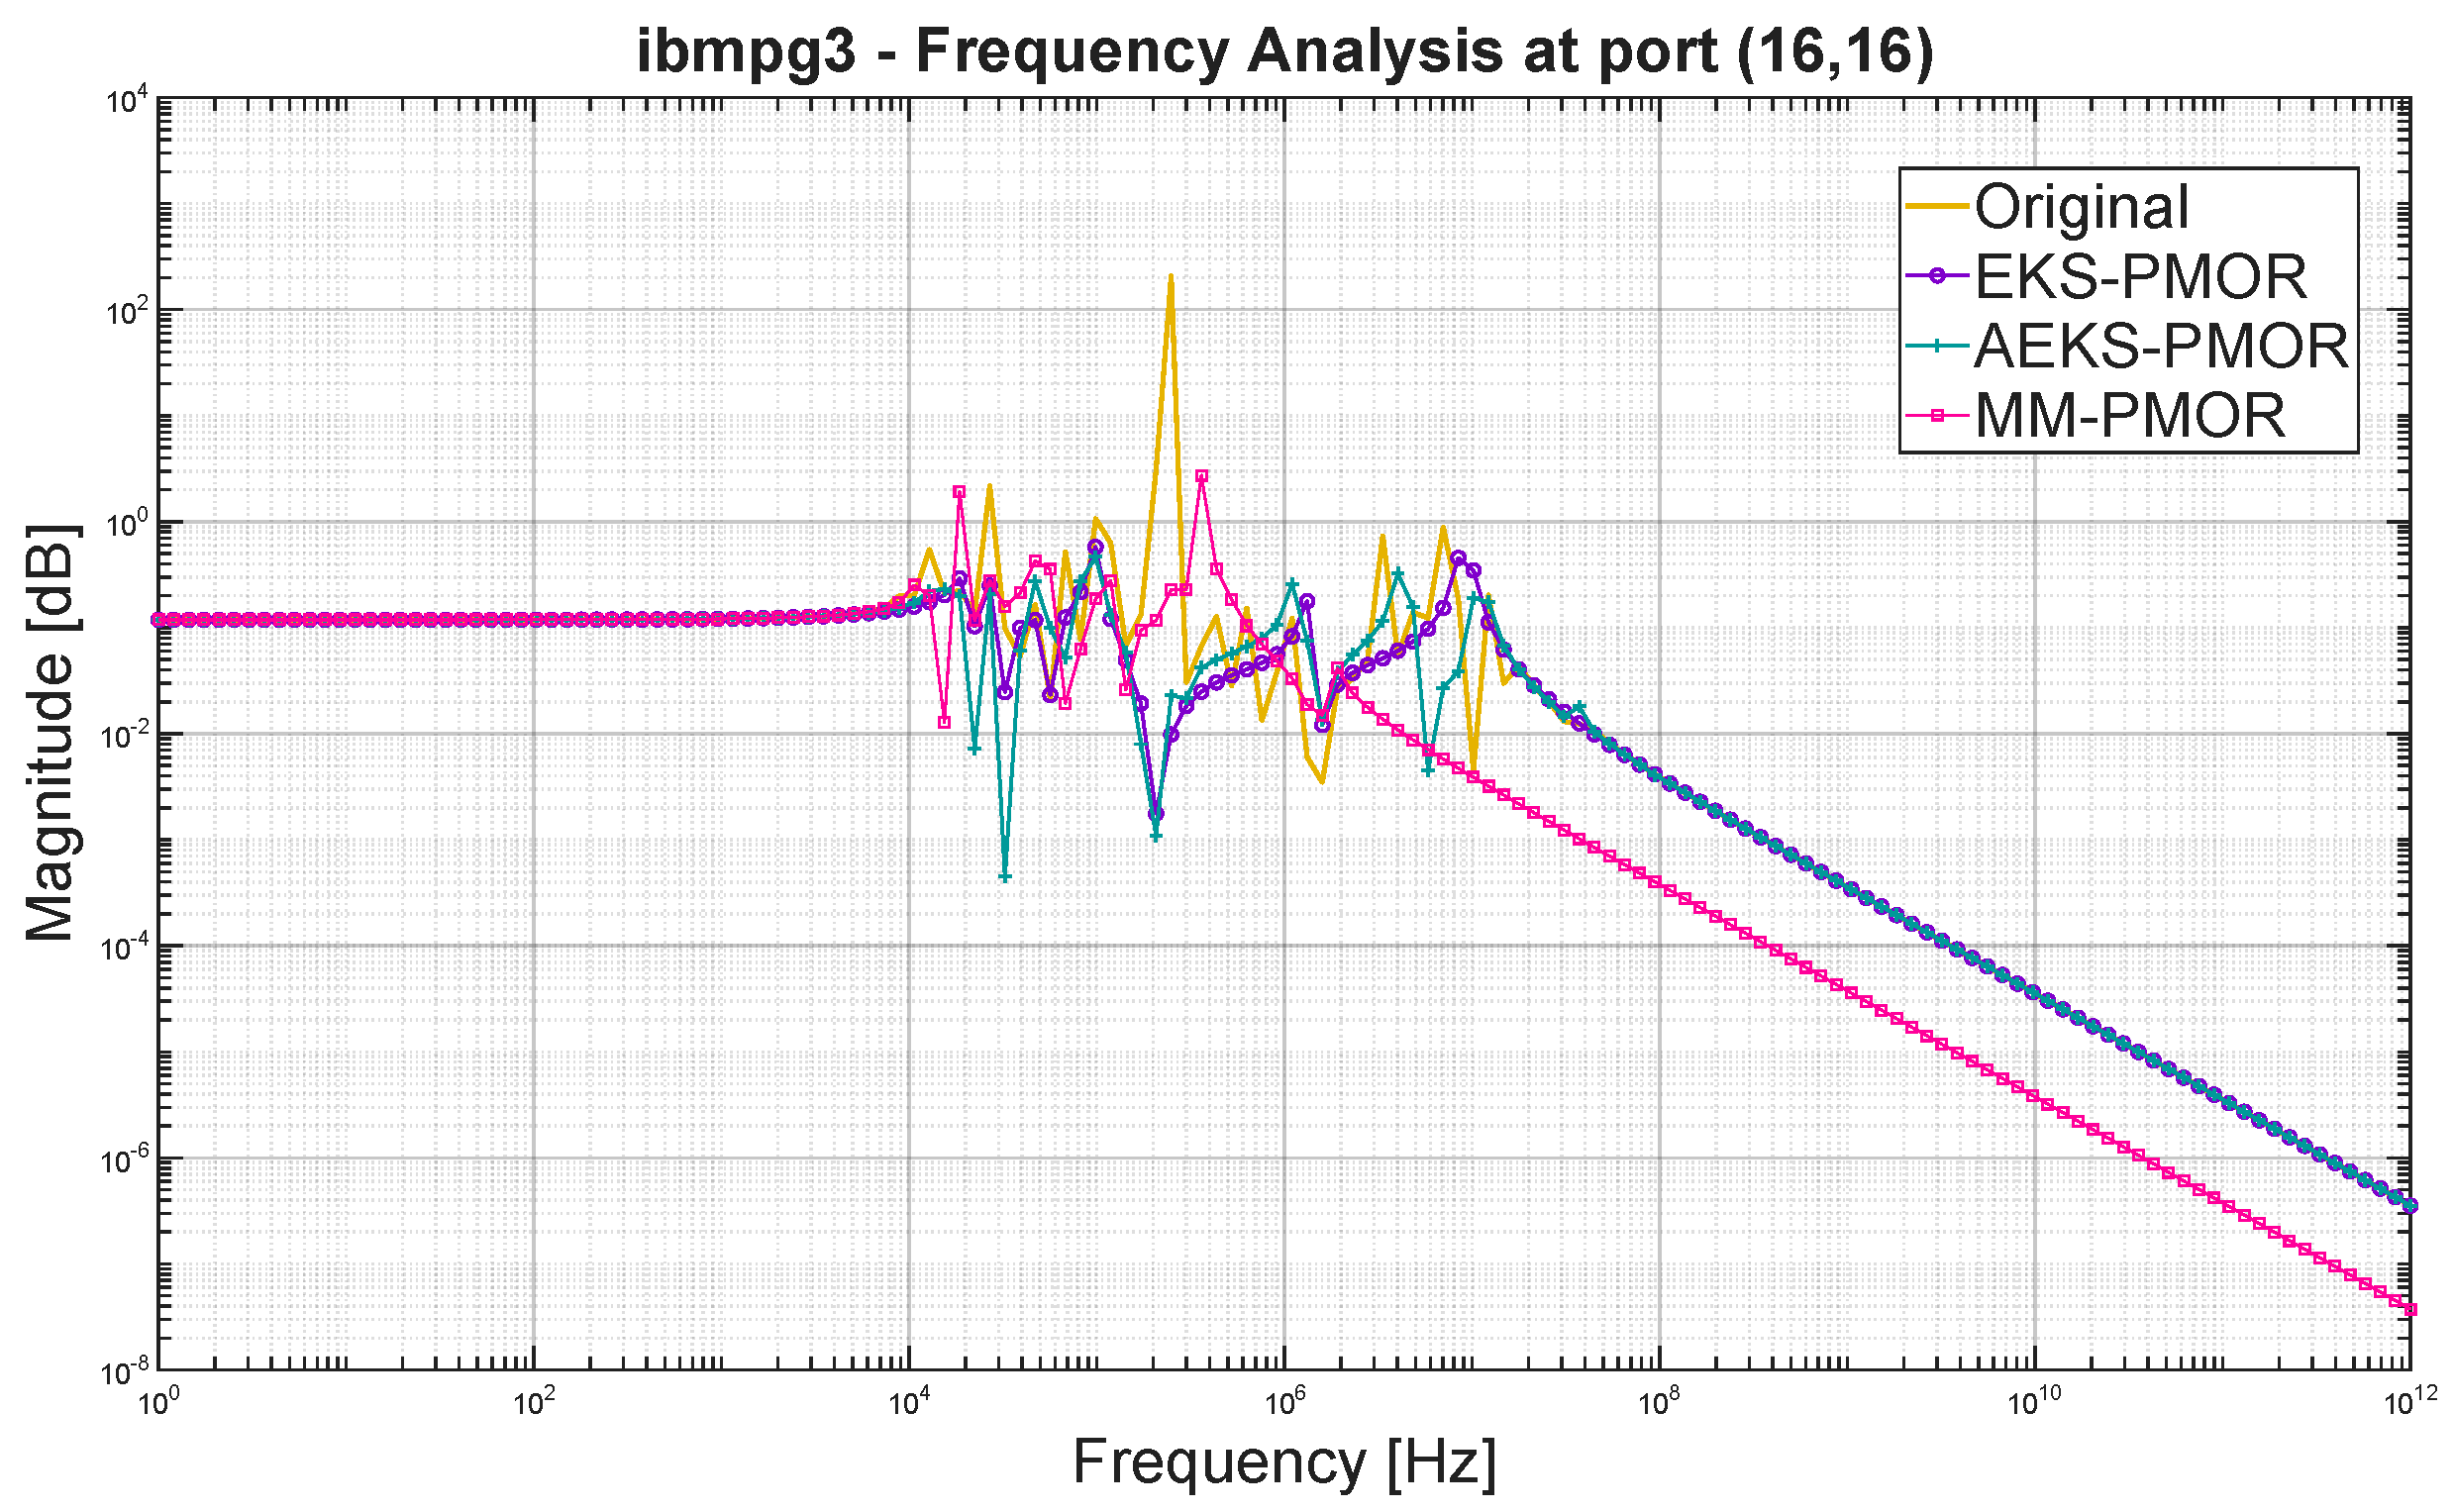Click the lowest teal AEKS-PMOR dip marker
This screenshot has height=1512, width=2454.
(x=1005, y=877)
